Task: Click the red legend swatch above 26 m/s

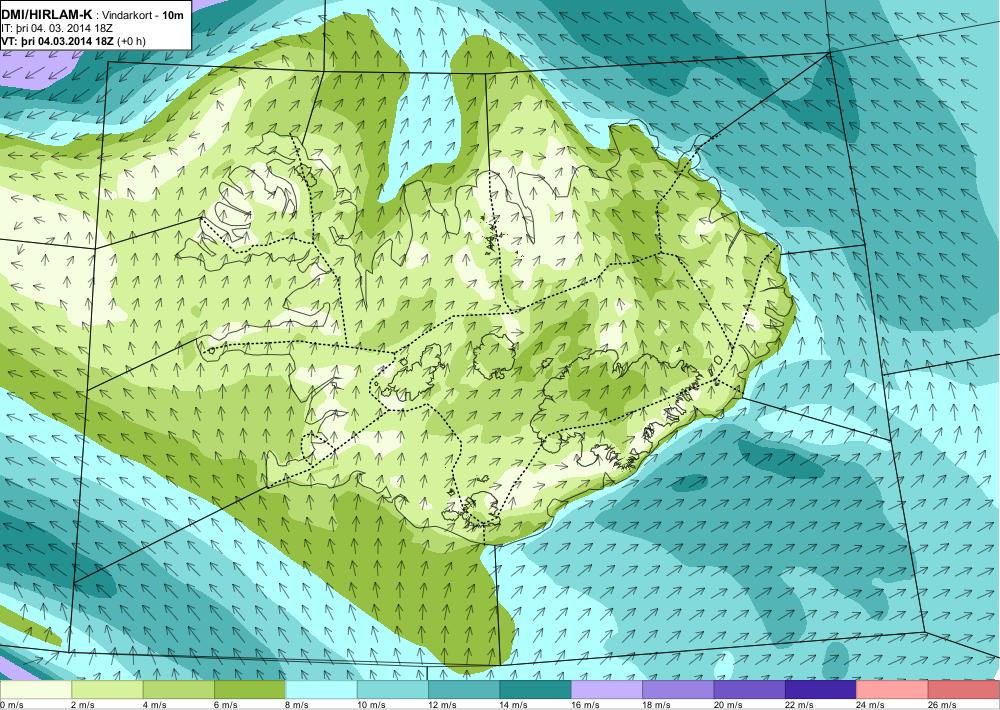Action: (x=964, y=690)
